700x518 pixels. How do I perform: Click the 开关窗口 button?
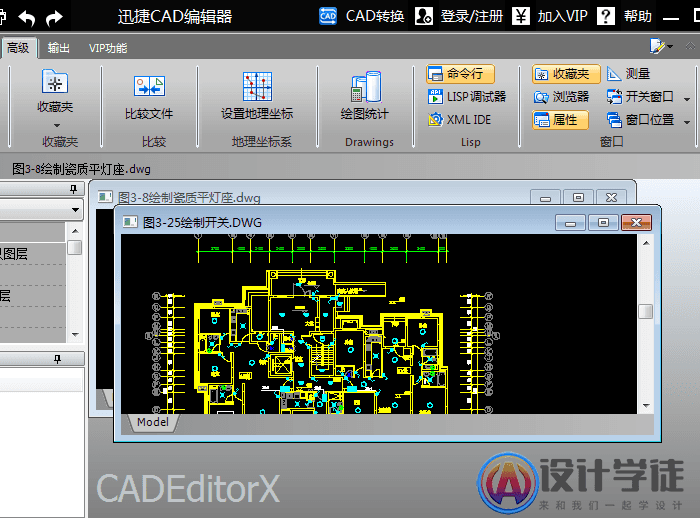640,96
